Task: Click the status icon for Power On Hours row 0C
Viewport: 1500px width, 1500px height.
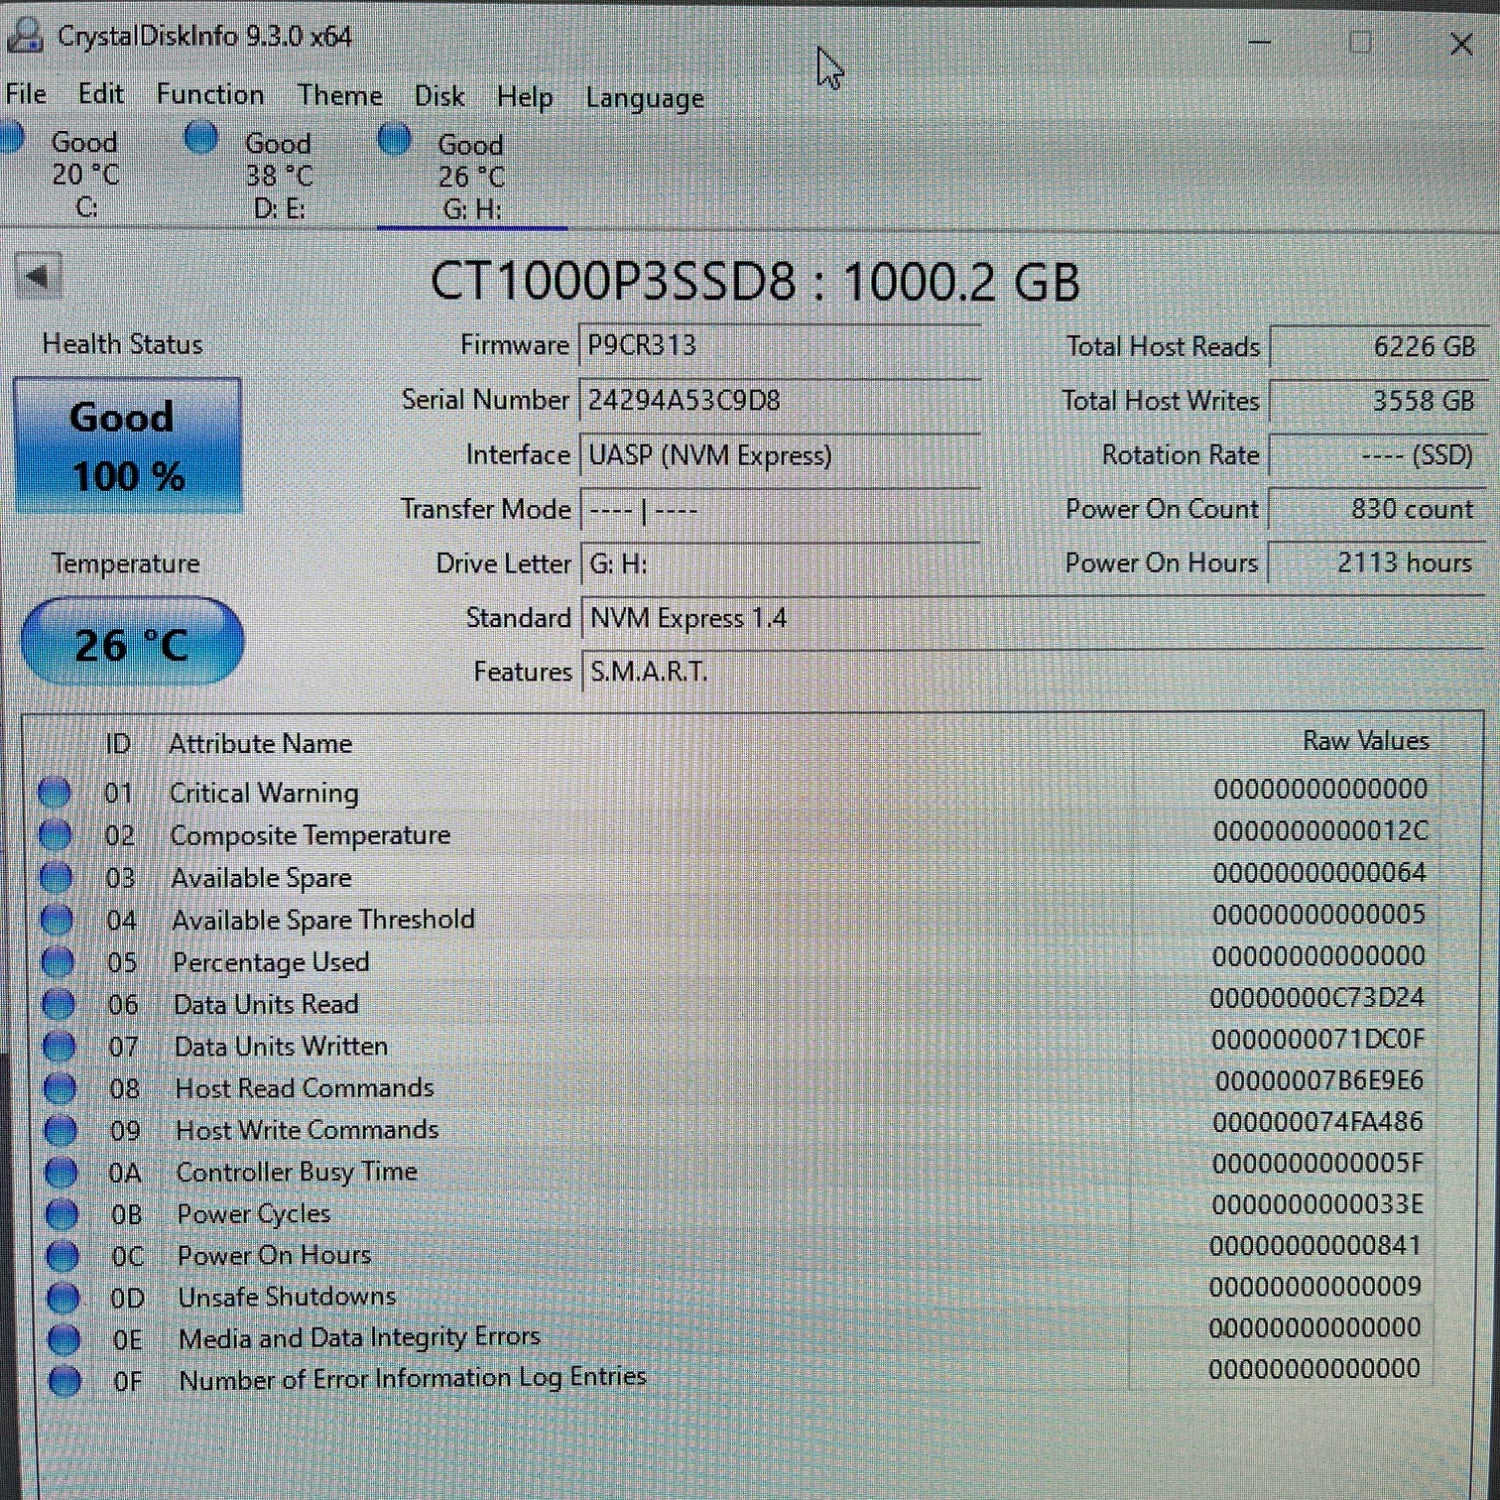Action: pyautogui.click(x=63, y=1256)
